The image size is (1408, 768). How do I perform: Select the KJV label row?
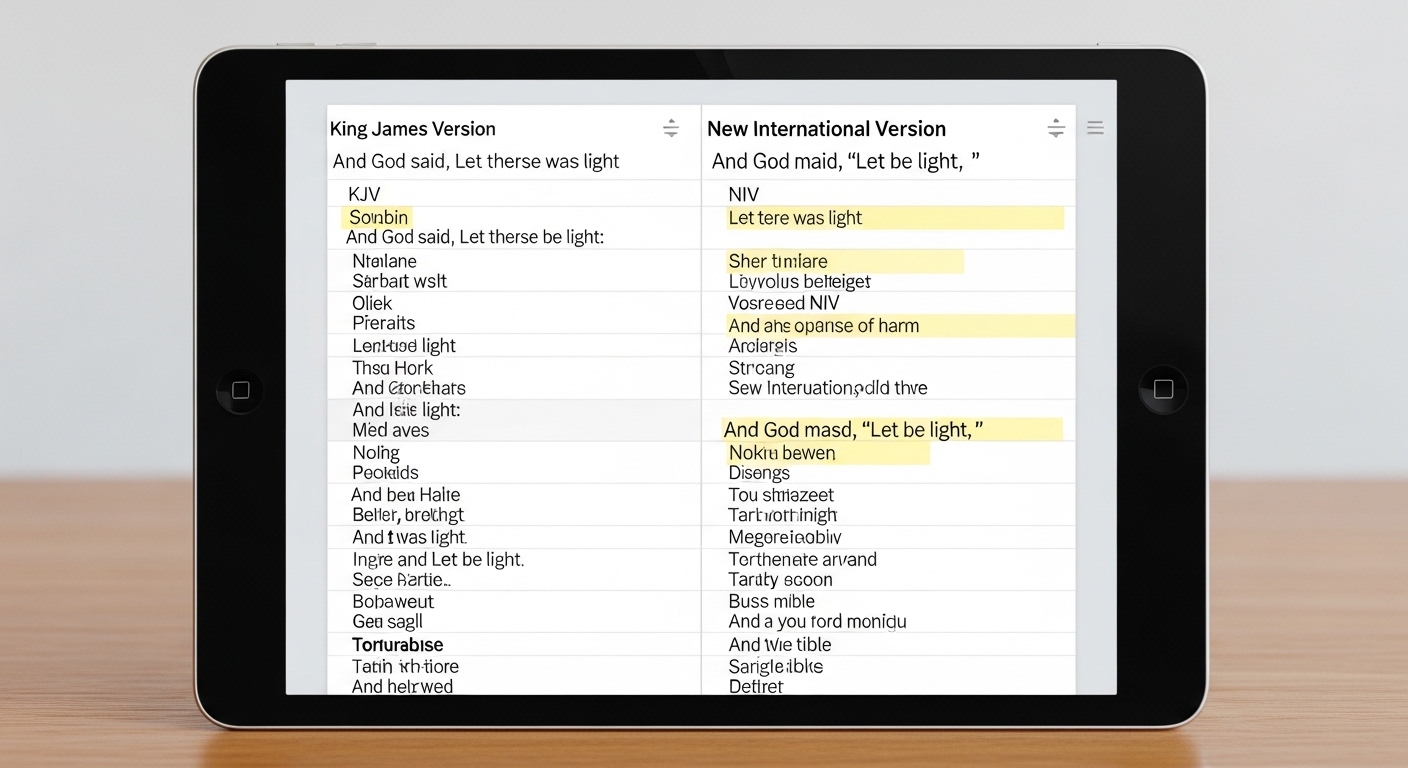(x=364, y=194)
